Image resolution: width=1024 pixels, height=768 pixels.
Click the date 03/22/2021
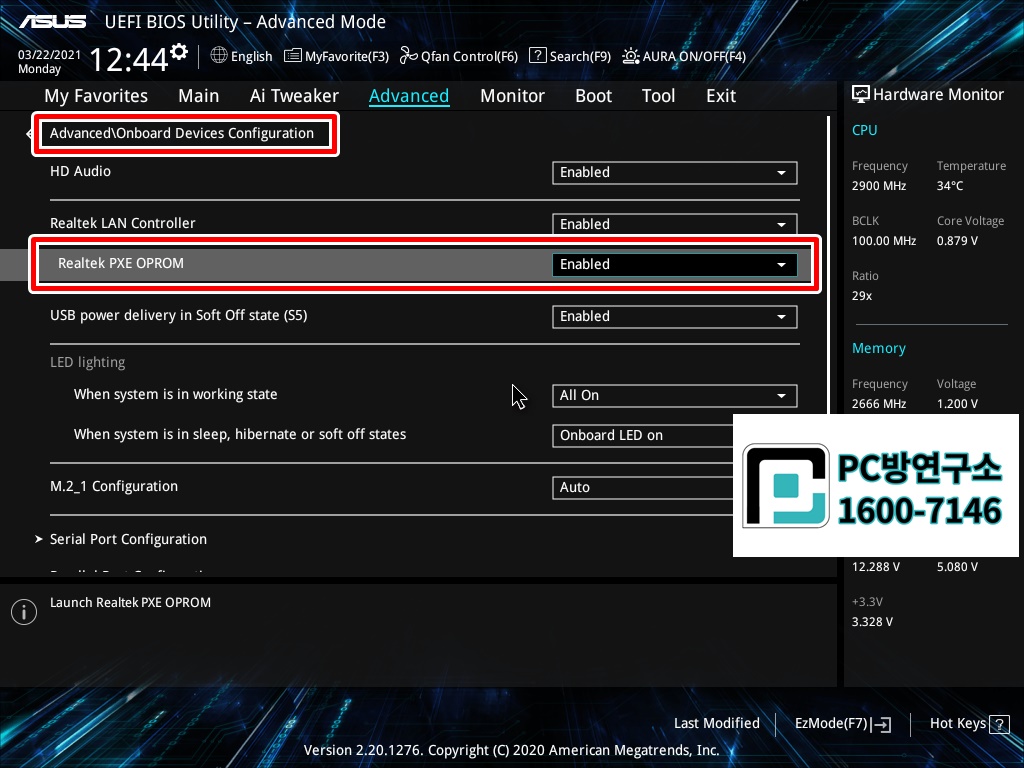49,55
